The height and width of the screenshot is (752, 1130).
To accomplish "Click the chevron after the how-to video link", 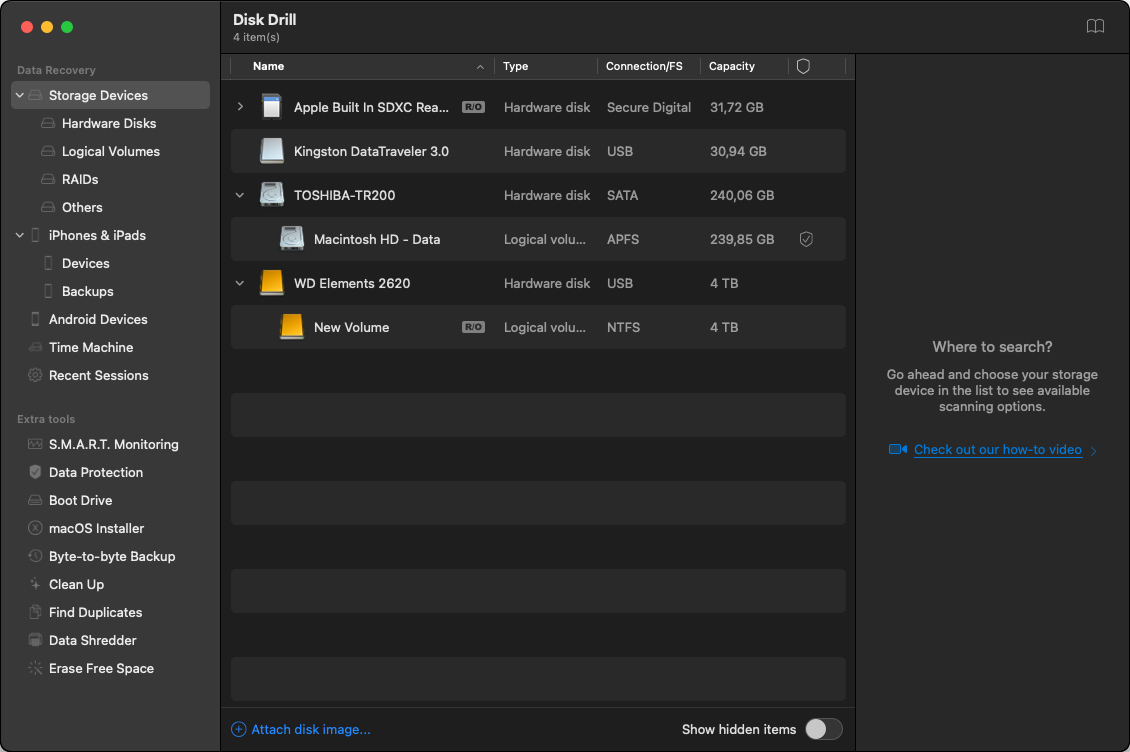I will (1094, 451).
